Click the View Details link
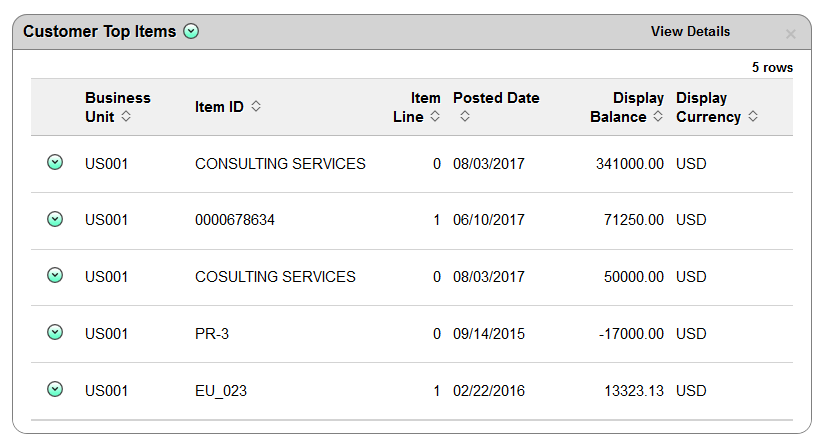Screen dimensions: 827x443 (x=690, y=32)
